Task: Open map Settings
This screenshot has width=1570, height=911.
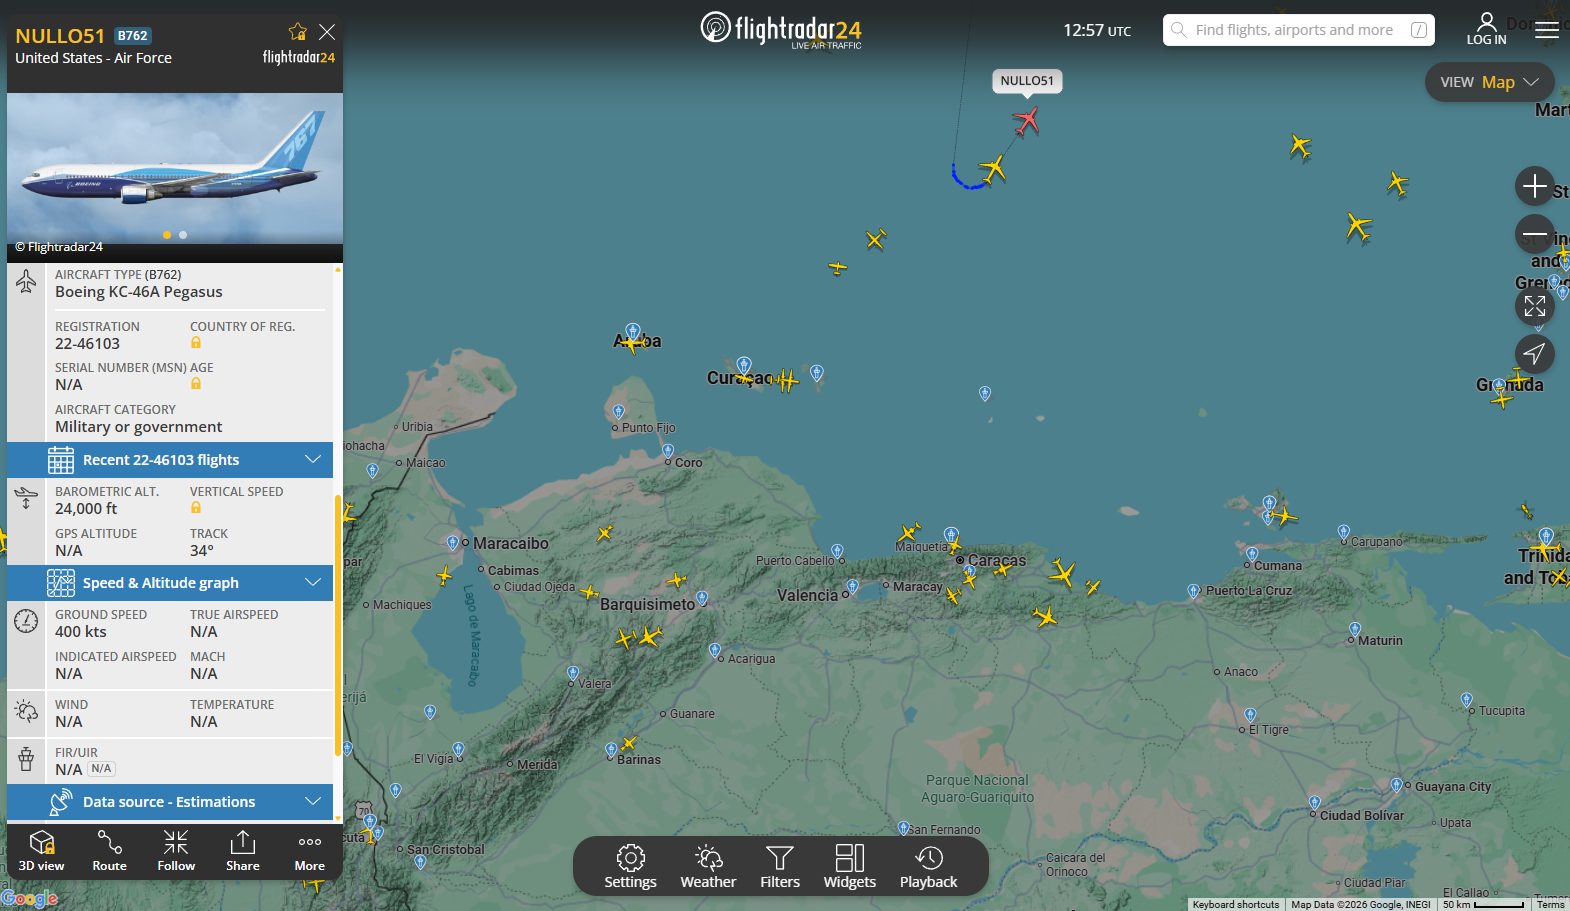Action: click(x=630, y=866)
